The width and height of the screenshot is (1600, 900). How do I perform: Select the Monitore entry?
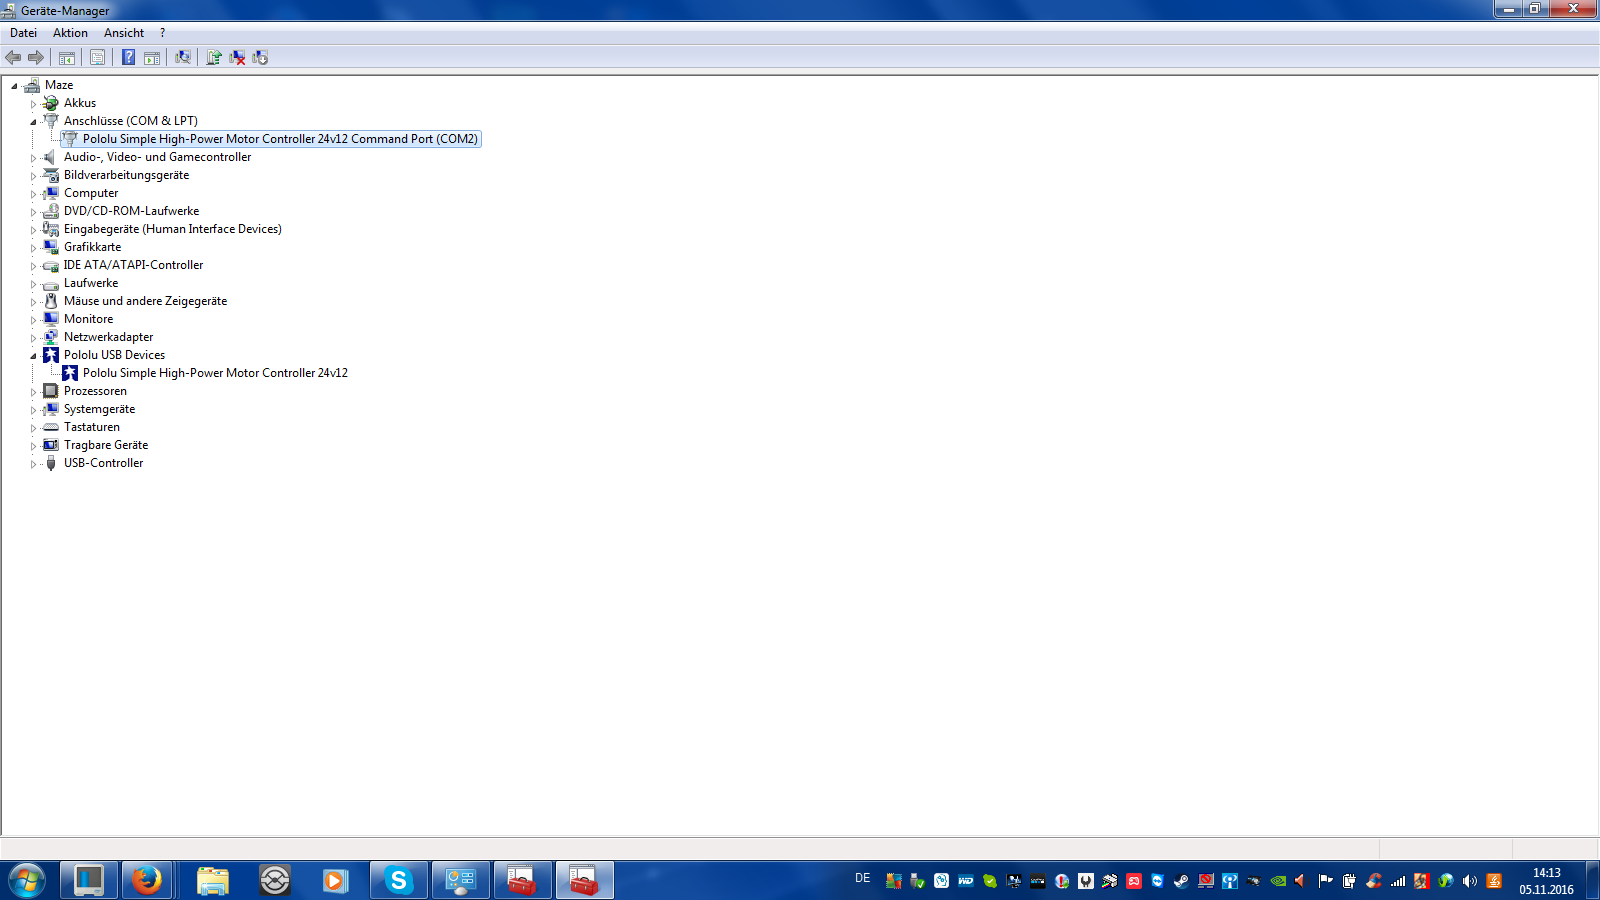click(88, 319)
